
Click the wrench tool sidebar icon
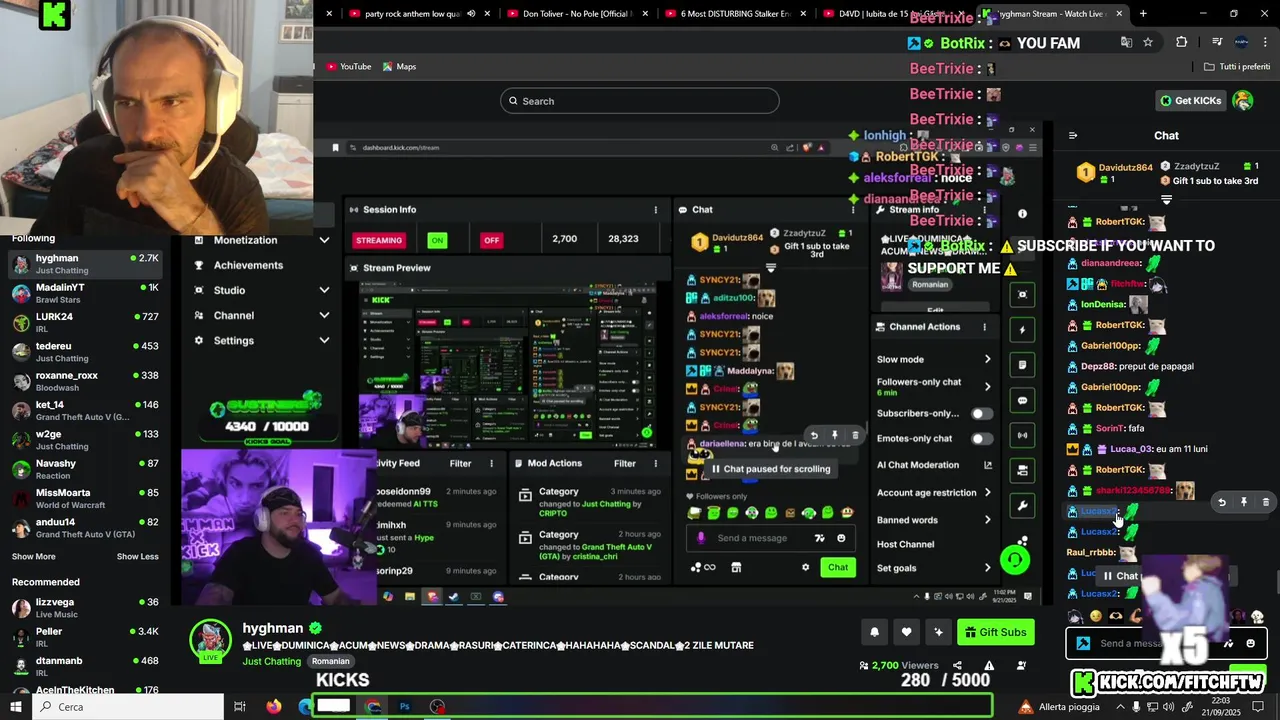pyautogui.click(x=1022, y=506)
